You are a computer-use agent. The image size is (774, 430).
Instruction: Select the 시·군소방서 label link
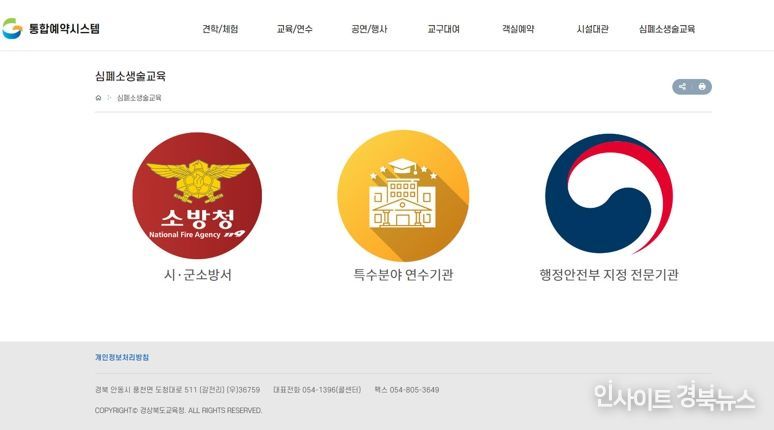click(x=197, y=274)
